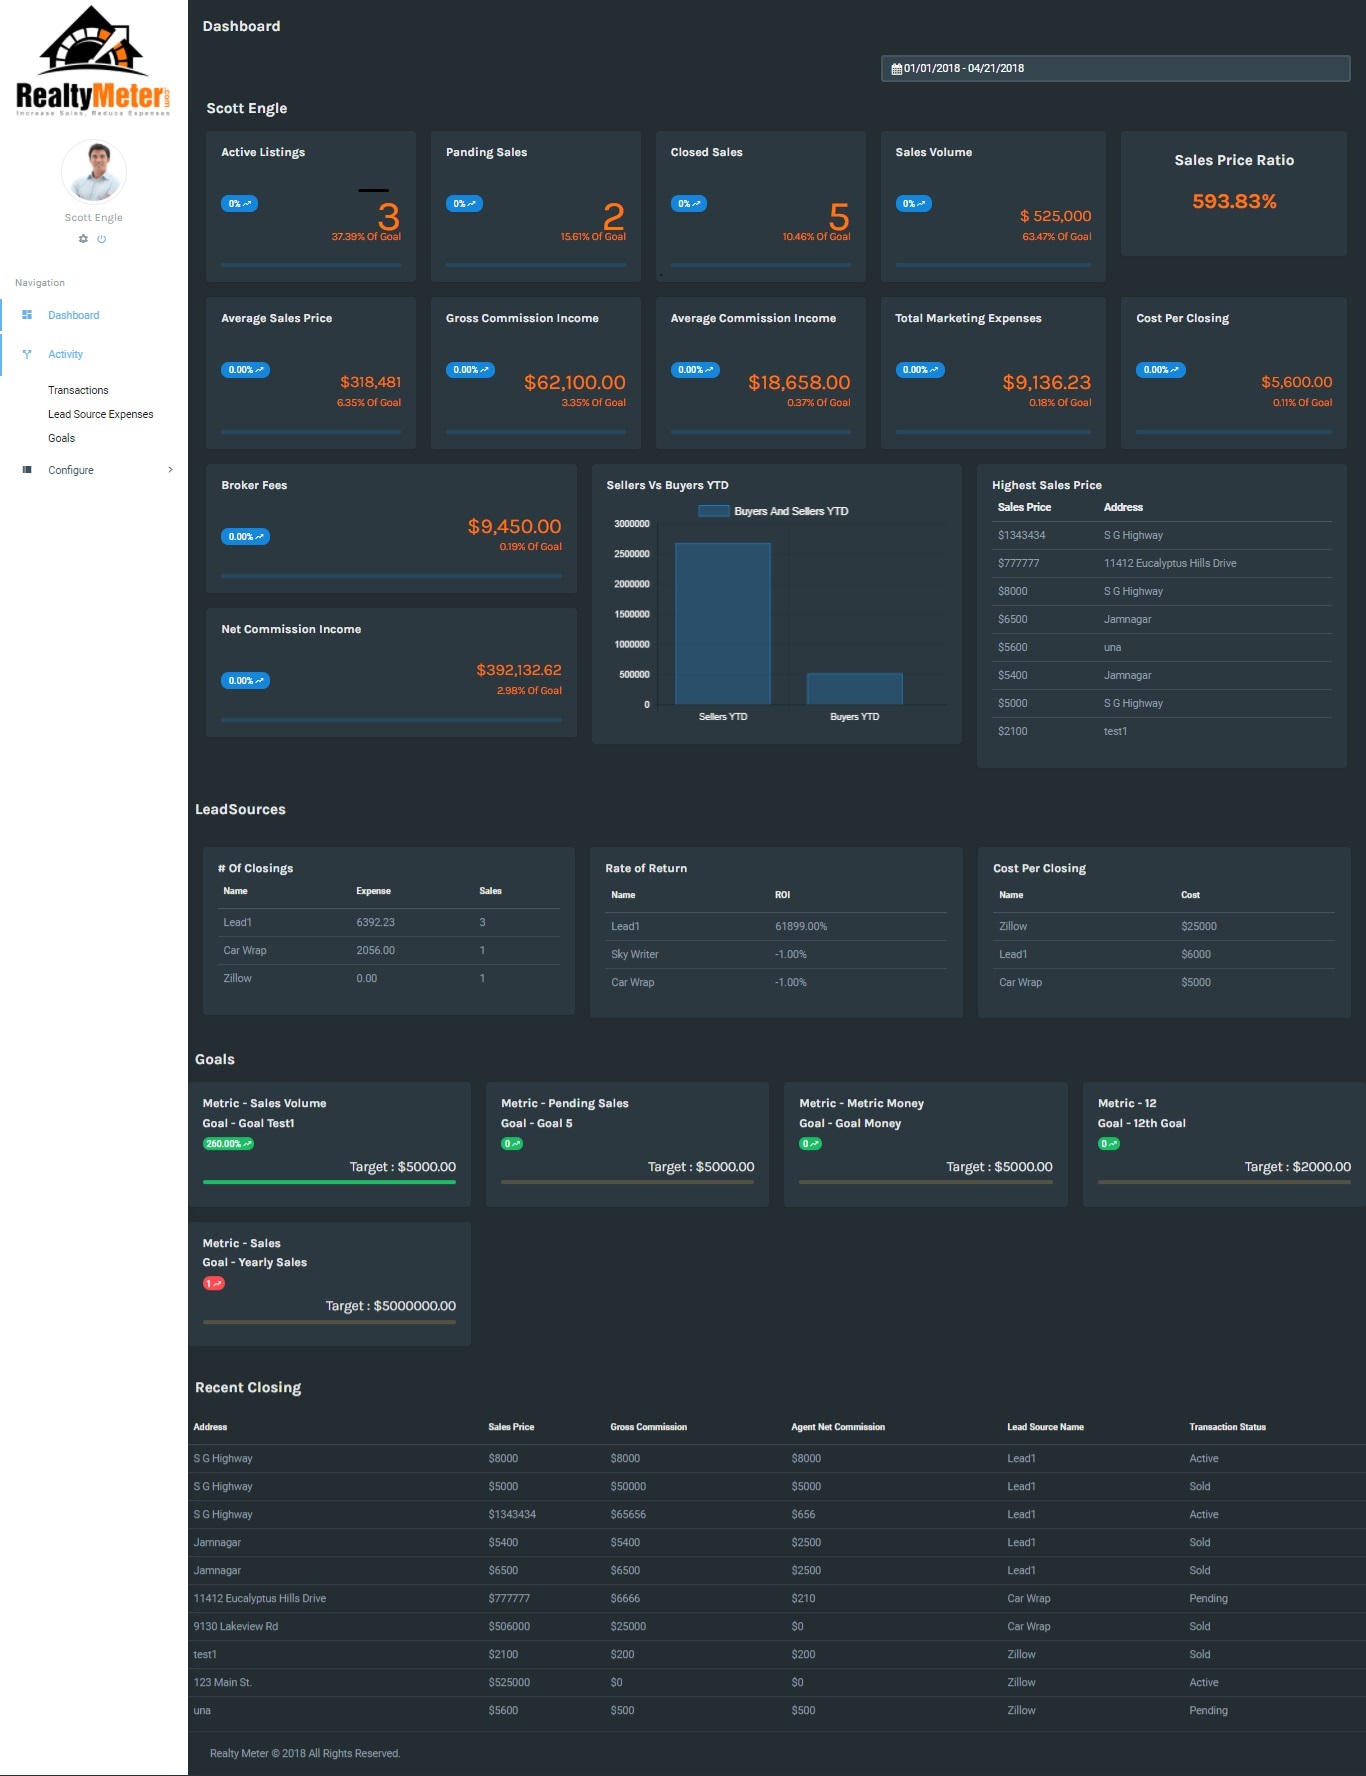Click the Sales Price header in Recent Closing
The image size is (1366, 1776).
[511, 1427]
